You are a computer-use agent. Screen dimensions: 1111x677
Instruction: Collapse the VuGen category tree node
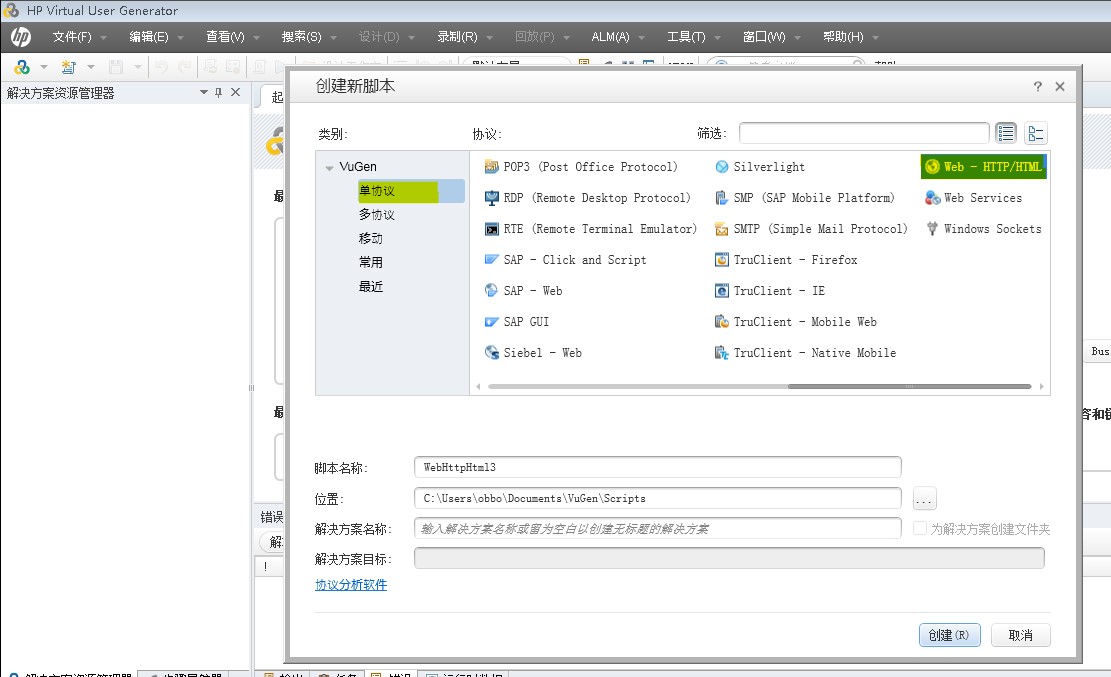329,168
